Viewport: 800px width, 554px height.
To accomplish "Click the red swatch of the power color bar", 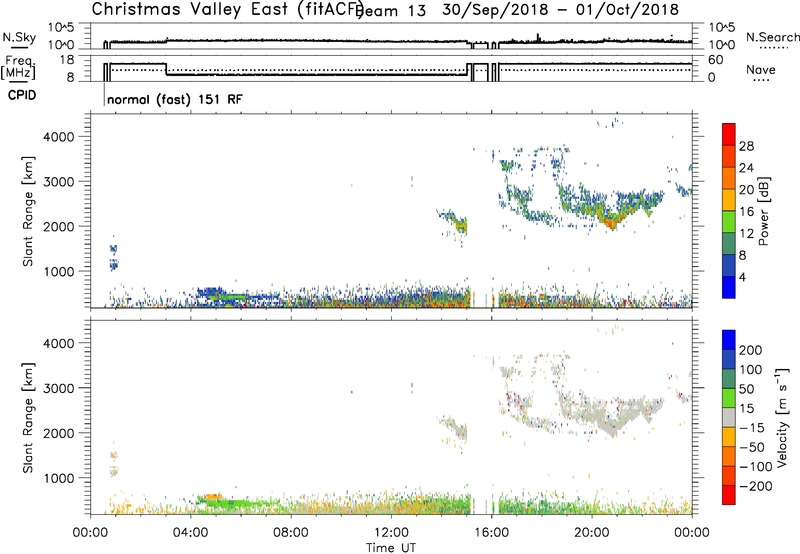I will (729, 134).
